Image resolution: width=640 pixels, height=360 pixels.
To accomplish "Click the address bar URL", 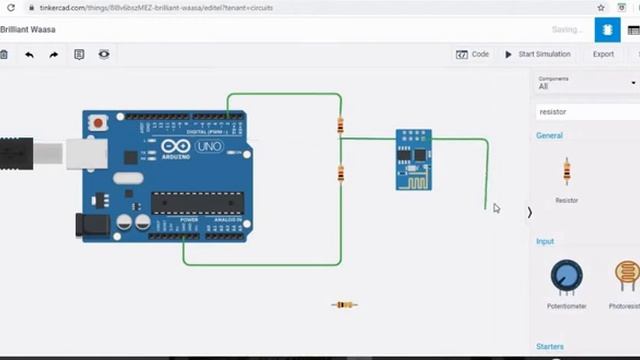I will coord(156,8).
